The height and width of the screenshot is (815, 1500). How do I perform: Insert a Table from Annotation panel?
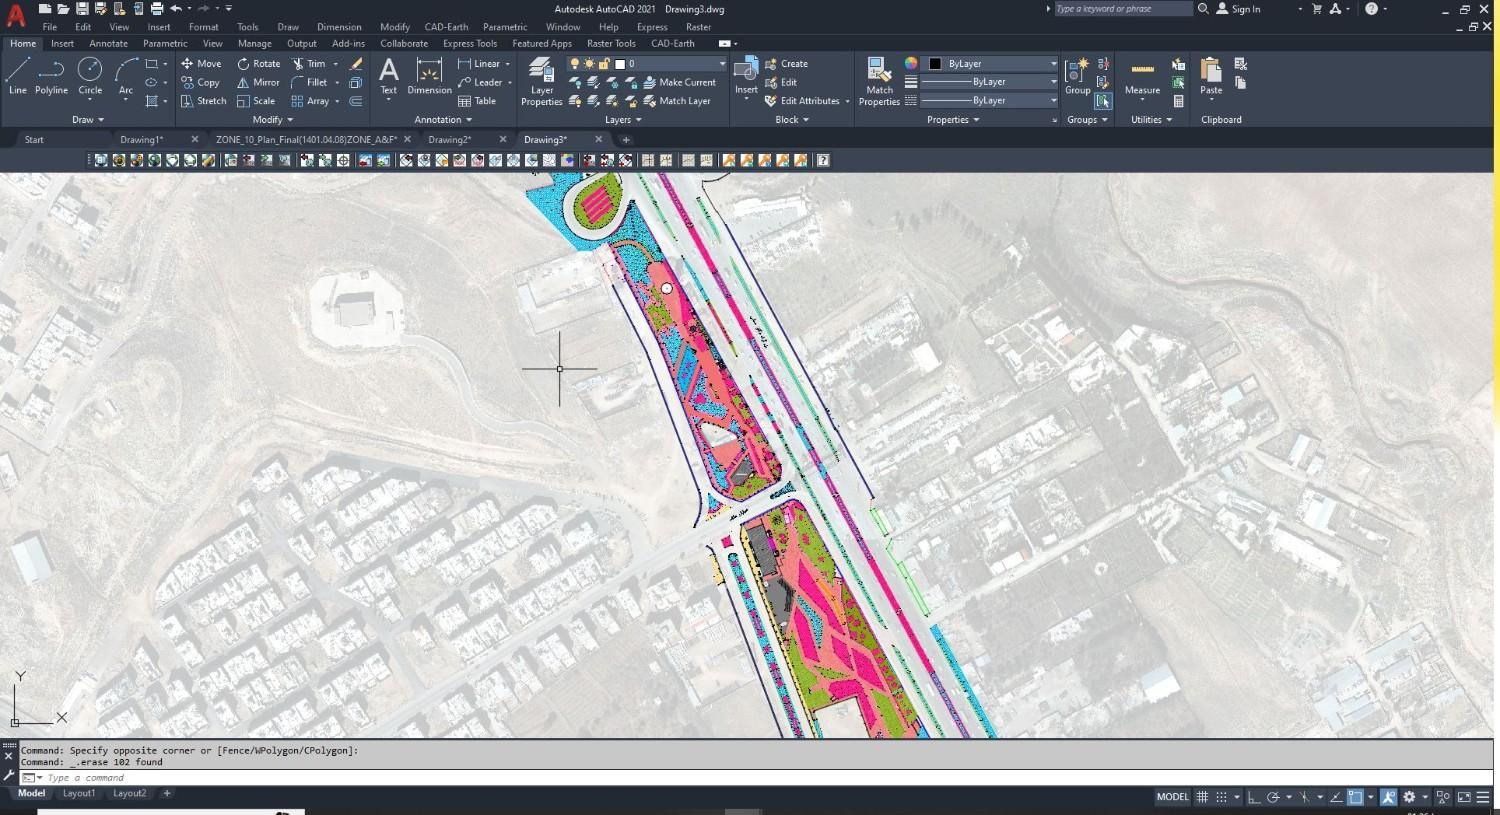tap(477, 101)
